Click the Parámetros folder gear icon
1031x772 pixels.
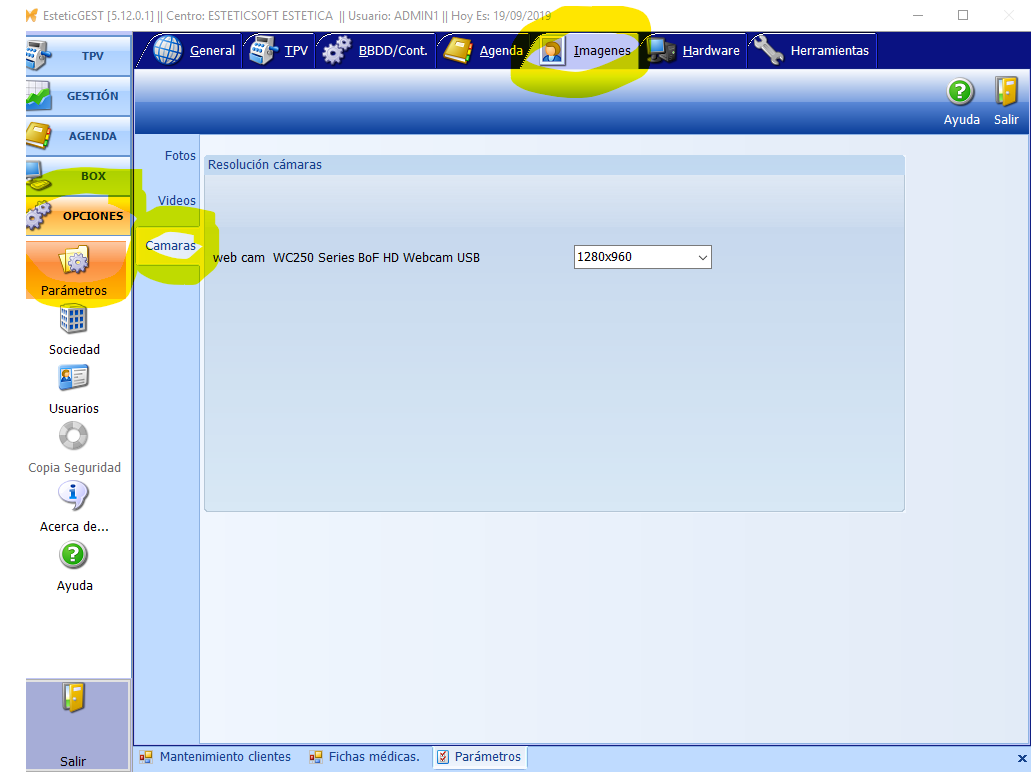(75, 261)
